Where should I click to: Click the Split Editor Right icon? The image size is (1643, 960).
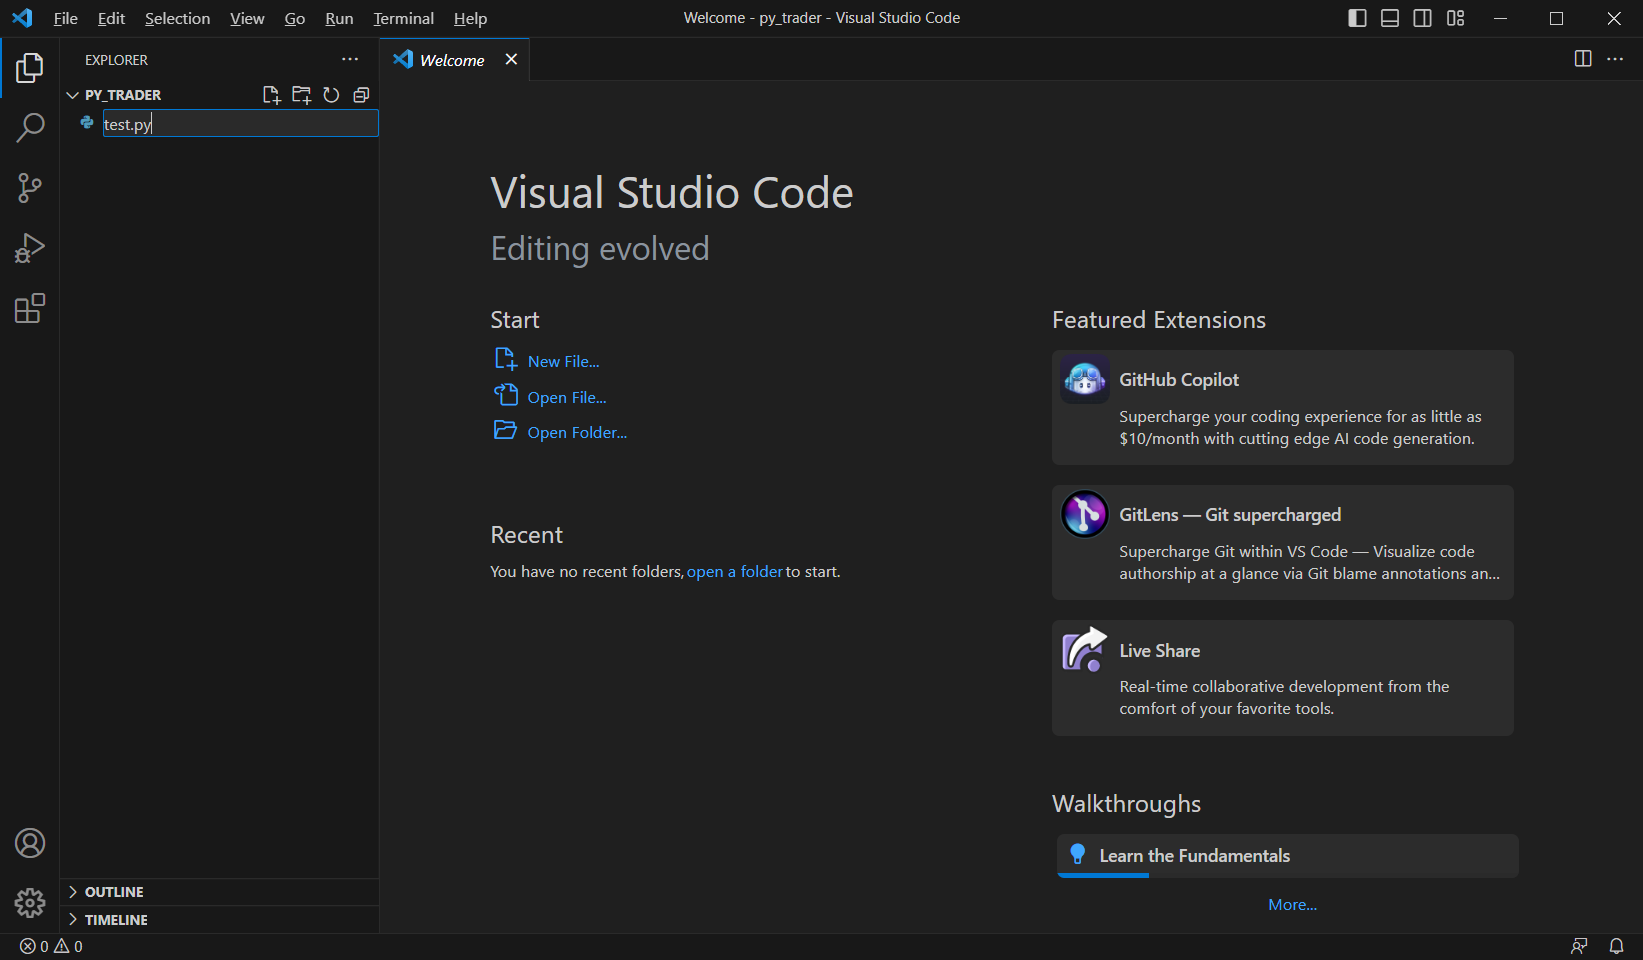1583,59
